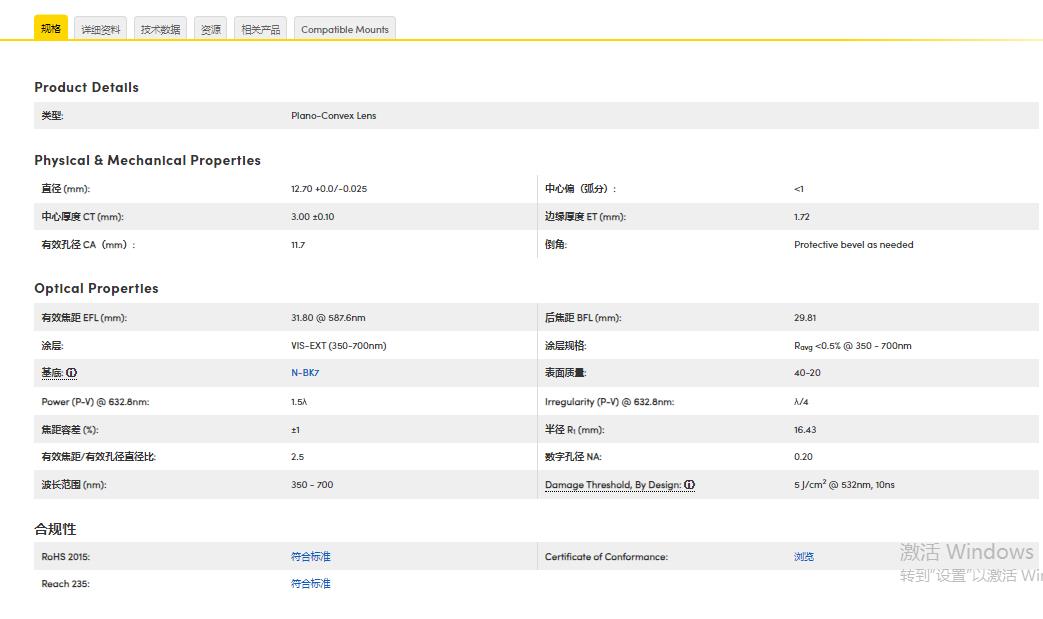Click the Reach 235 符合标准 link
This screenshot has height=619, width=1043.
click(311, 584)
